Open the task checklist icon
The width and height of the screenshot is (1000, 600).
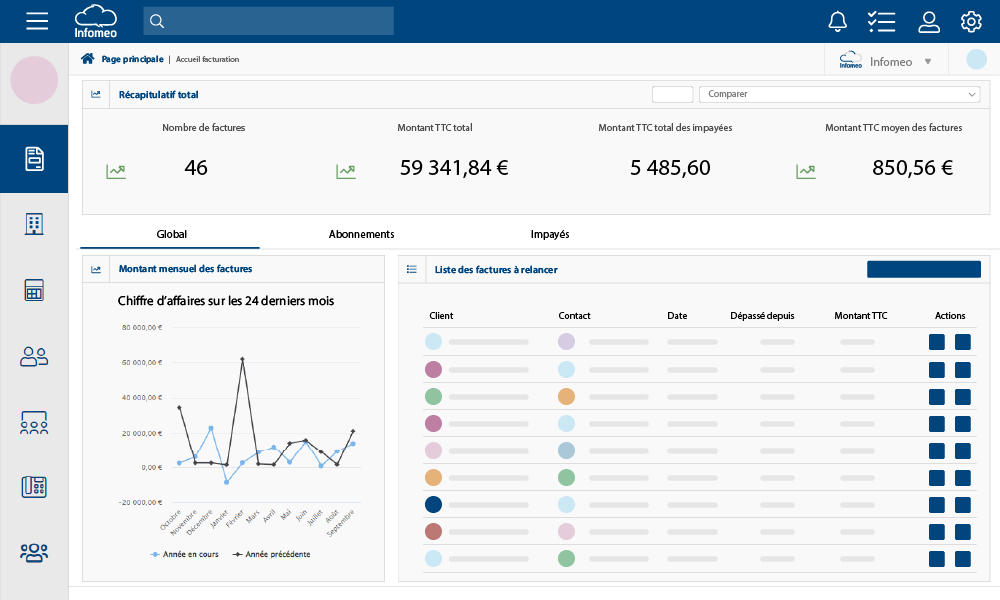tap(881, 21)
